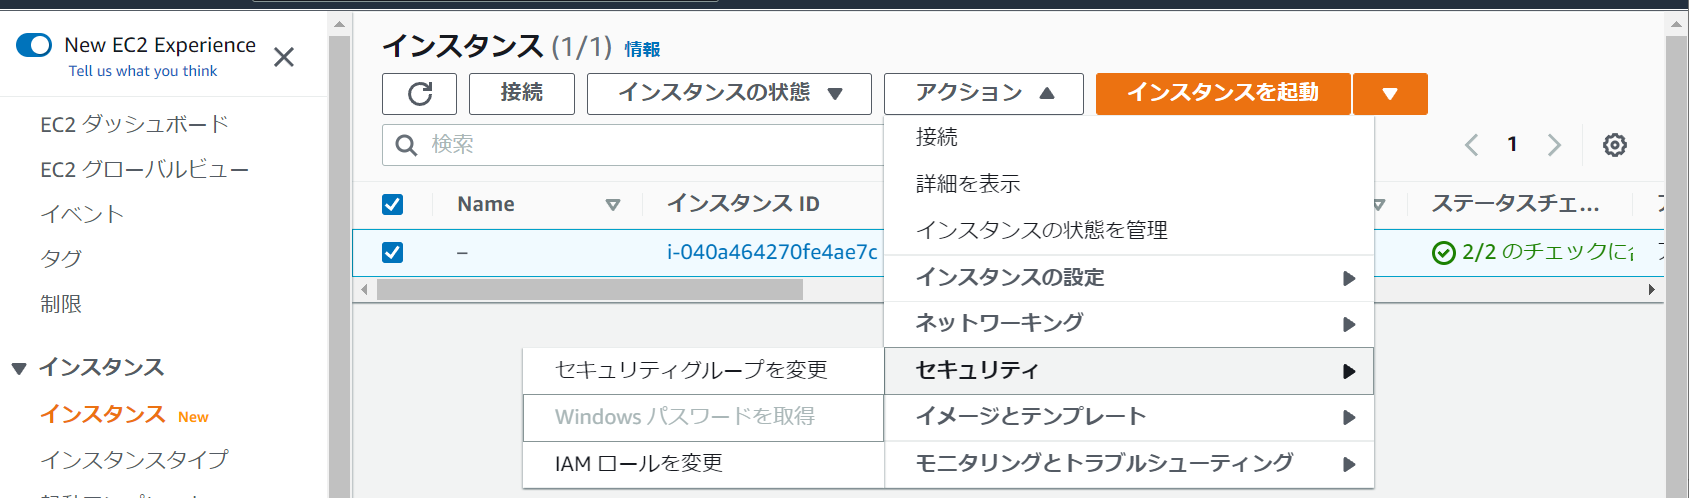Viewport: 1689px width, 498px height.
Task: Open イベント in sidebar
Action: [x=82, y=214]
